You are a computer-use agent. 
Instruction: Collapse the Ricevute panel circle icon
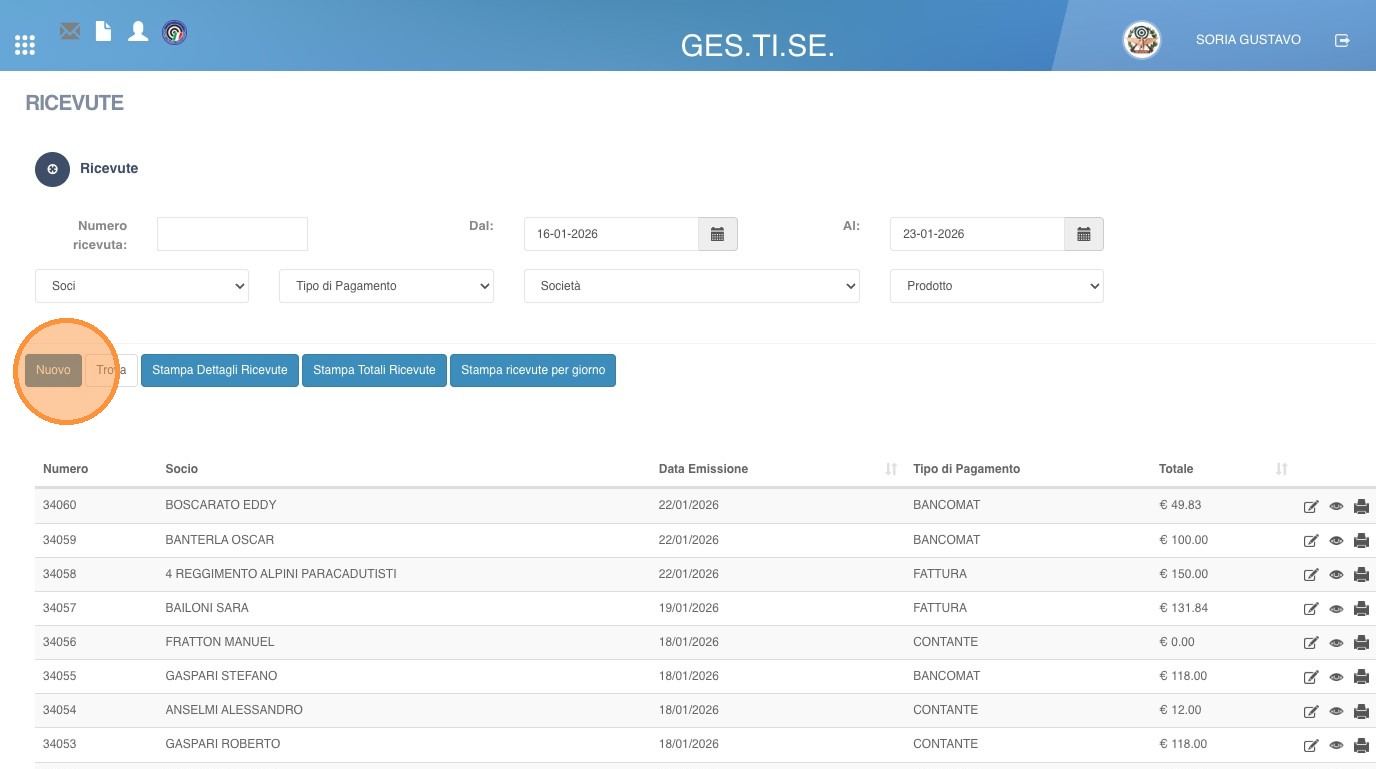[x=52, y=169]
